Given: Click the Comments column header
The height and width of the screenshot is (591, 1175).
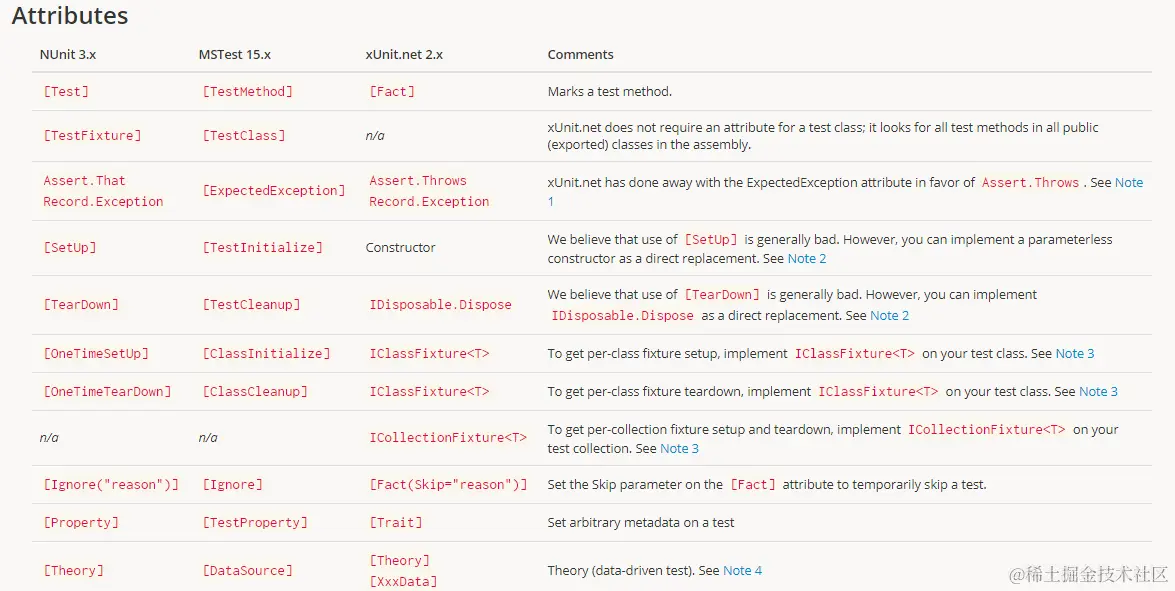Looking at the screenshot, I should pyautogui.click(x=580, y=55).
